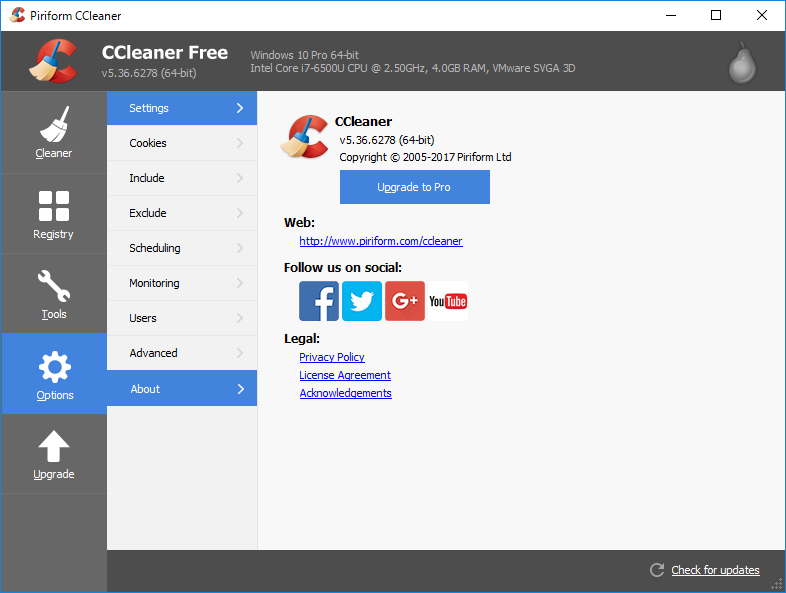The image size is (786, 593).
Task: Open the Registry grid section
Action: tap(54, 214)
